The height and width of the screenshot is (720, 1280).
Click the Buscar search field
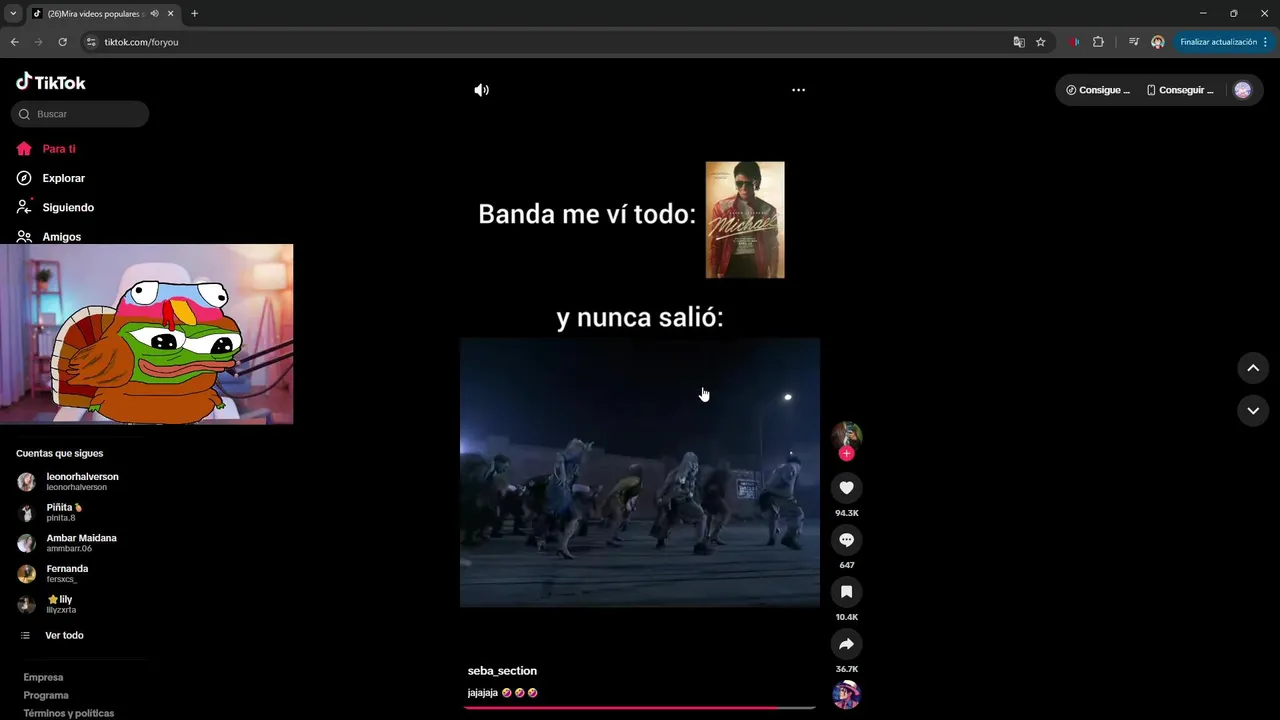[x=80, y=114]
